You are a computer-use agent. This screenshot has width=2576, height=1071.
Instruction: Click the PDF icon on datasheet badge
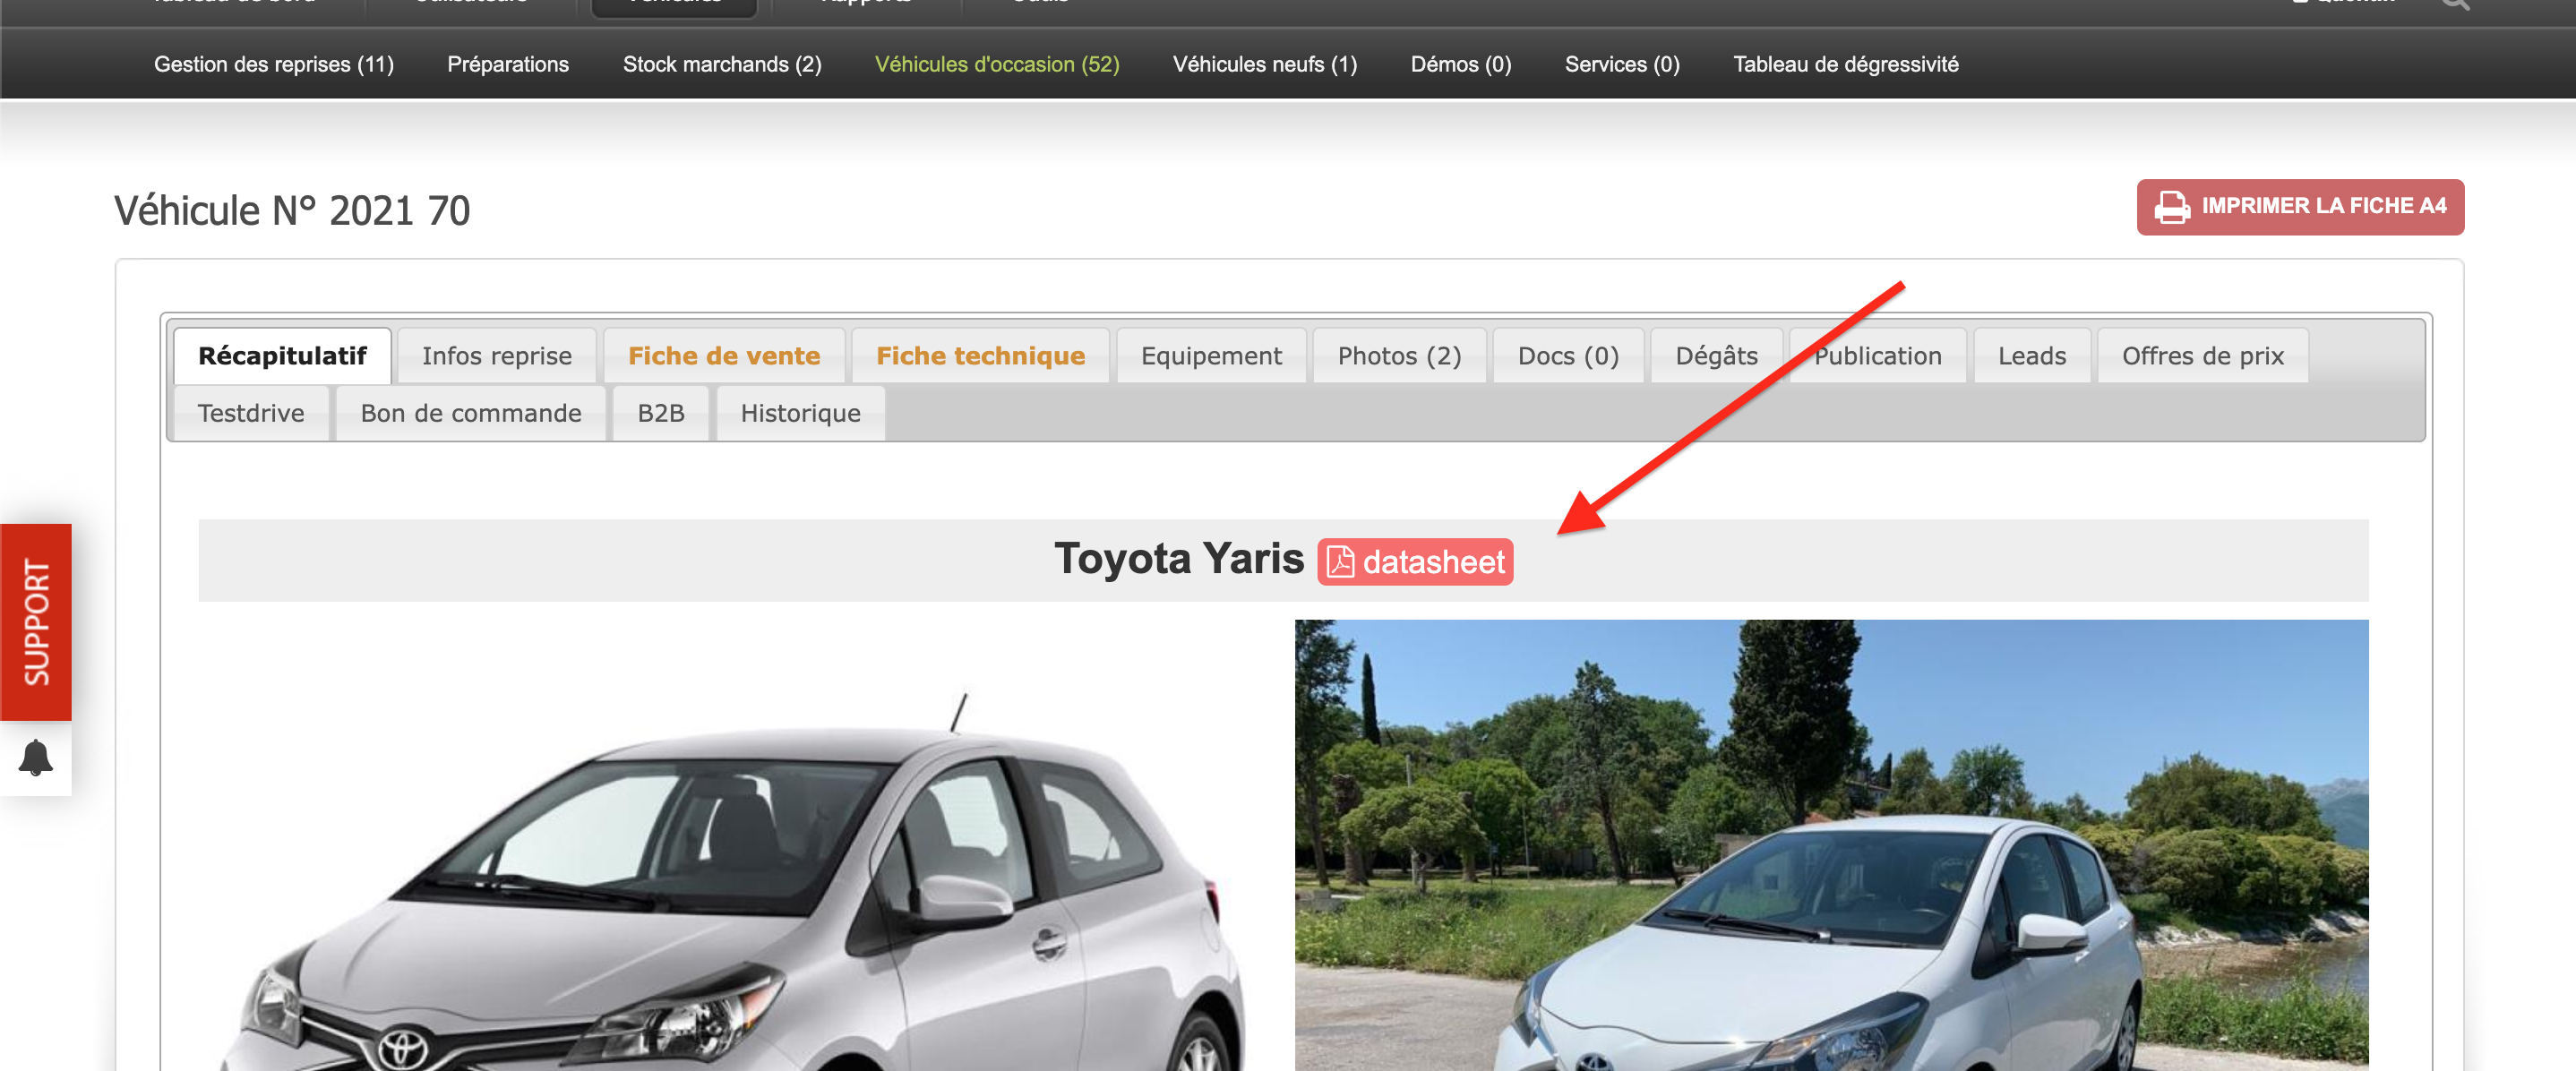pos(1340,562)
